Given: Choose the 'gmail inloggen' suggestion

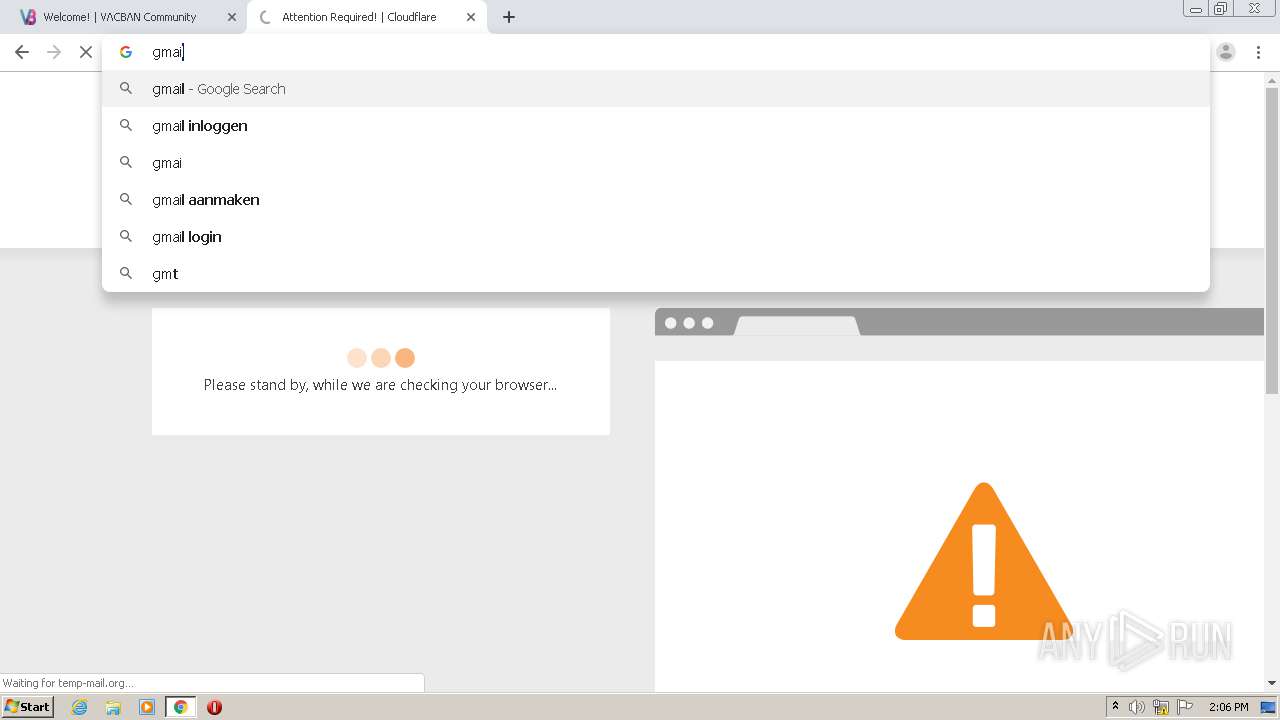Looking at the screenshot, I should pyautogui.click(x=656, y=126).
